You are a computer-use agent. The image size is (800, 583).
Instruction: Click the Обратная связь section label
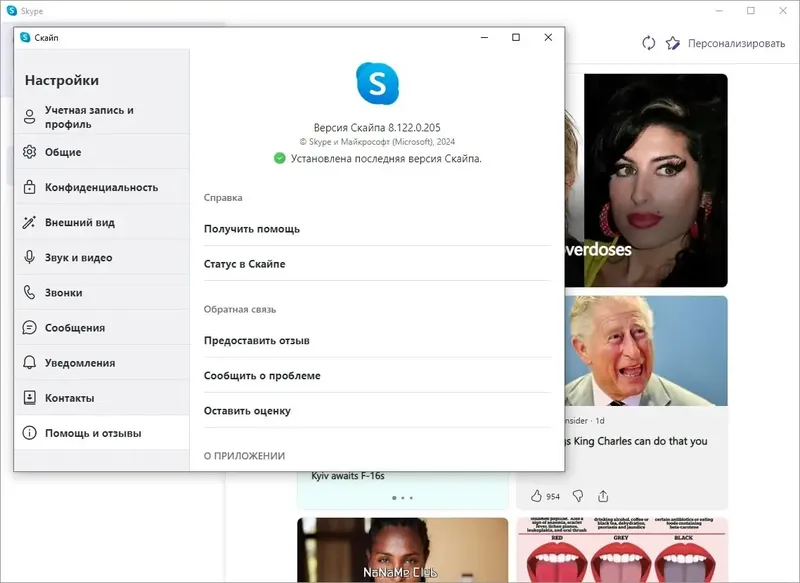click(240, 309)
